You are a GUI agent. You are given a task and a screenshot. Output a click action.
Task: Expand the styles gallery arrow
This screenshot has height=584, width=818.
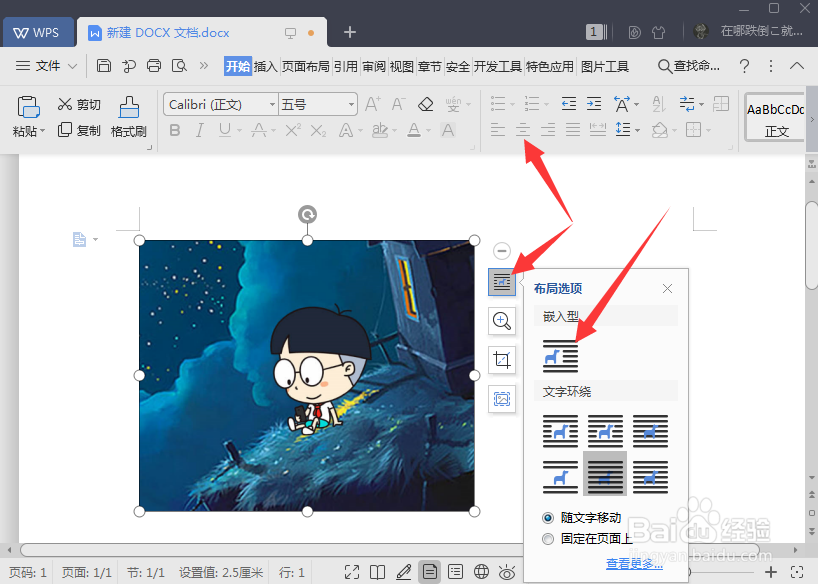tap(812, 120)
